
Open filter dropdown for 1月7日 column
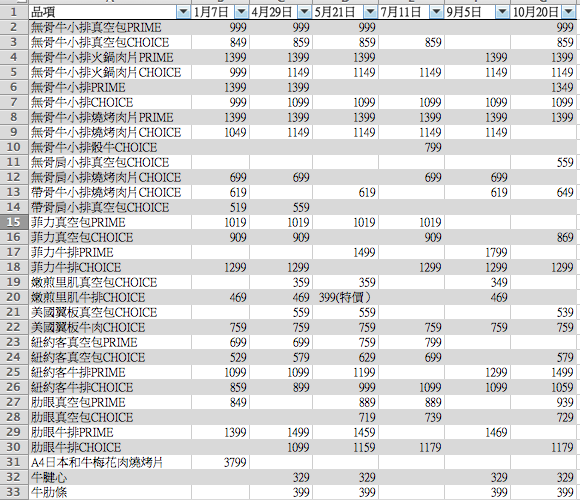pyautogui.click(x=241, y=13)
